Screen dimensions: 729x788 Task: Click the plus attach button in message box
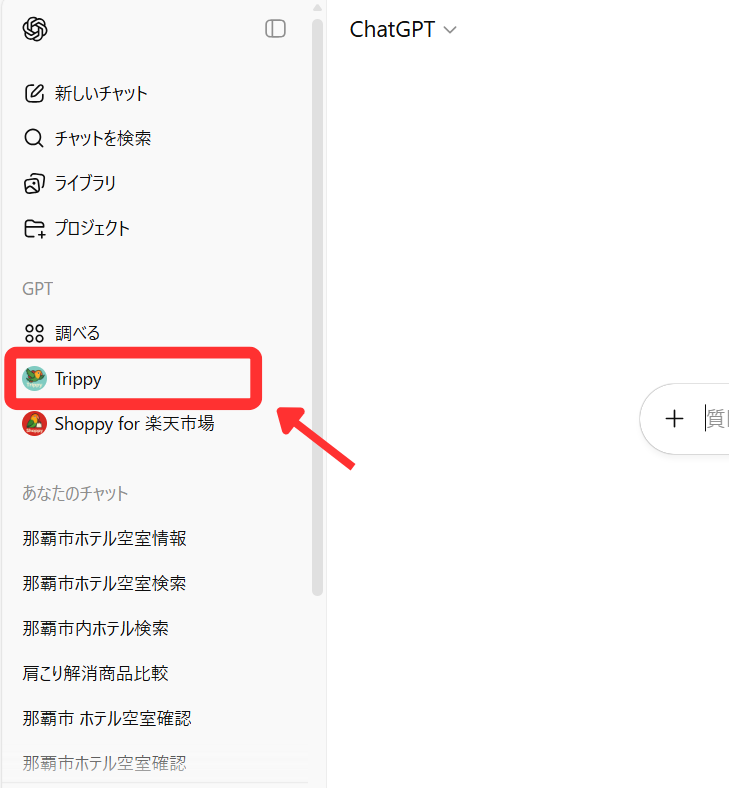674,419
